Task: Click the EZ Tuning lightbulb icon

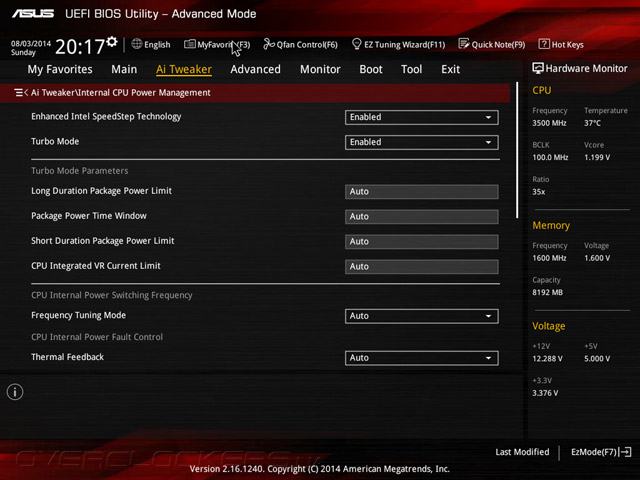Action: (356, 44)
